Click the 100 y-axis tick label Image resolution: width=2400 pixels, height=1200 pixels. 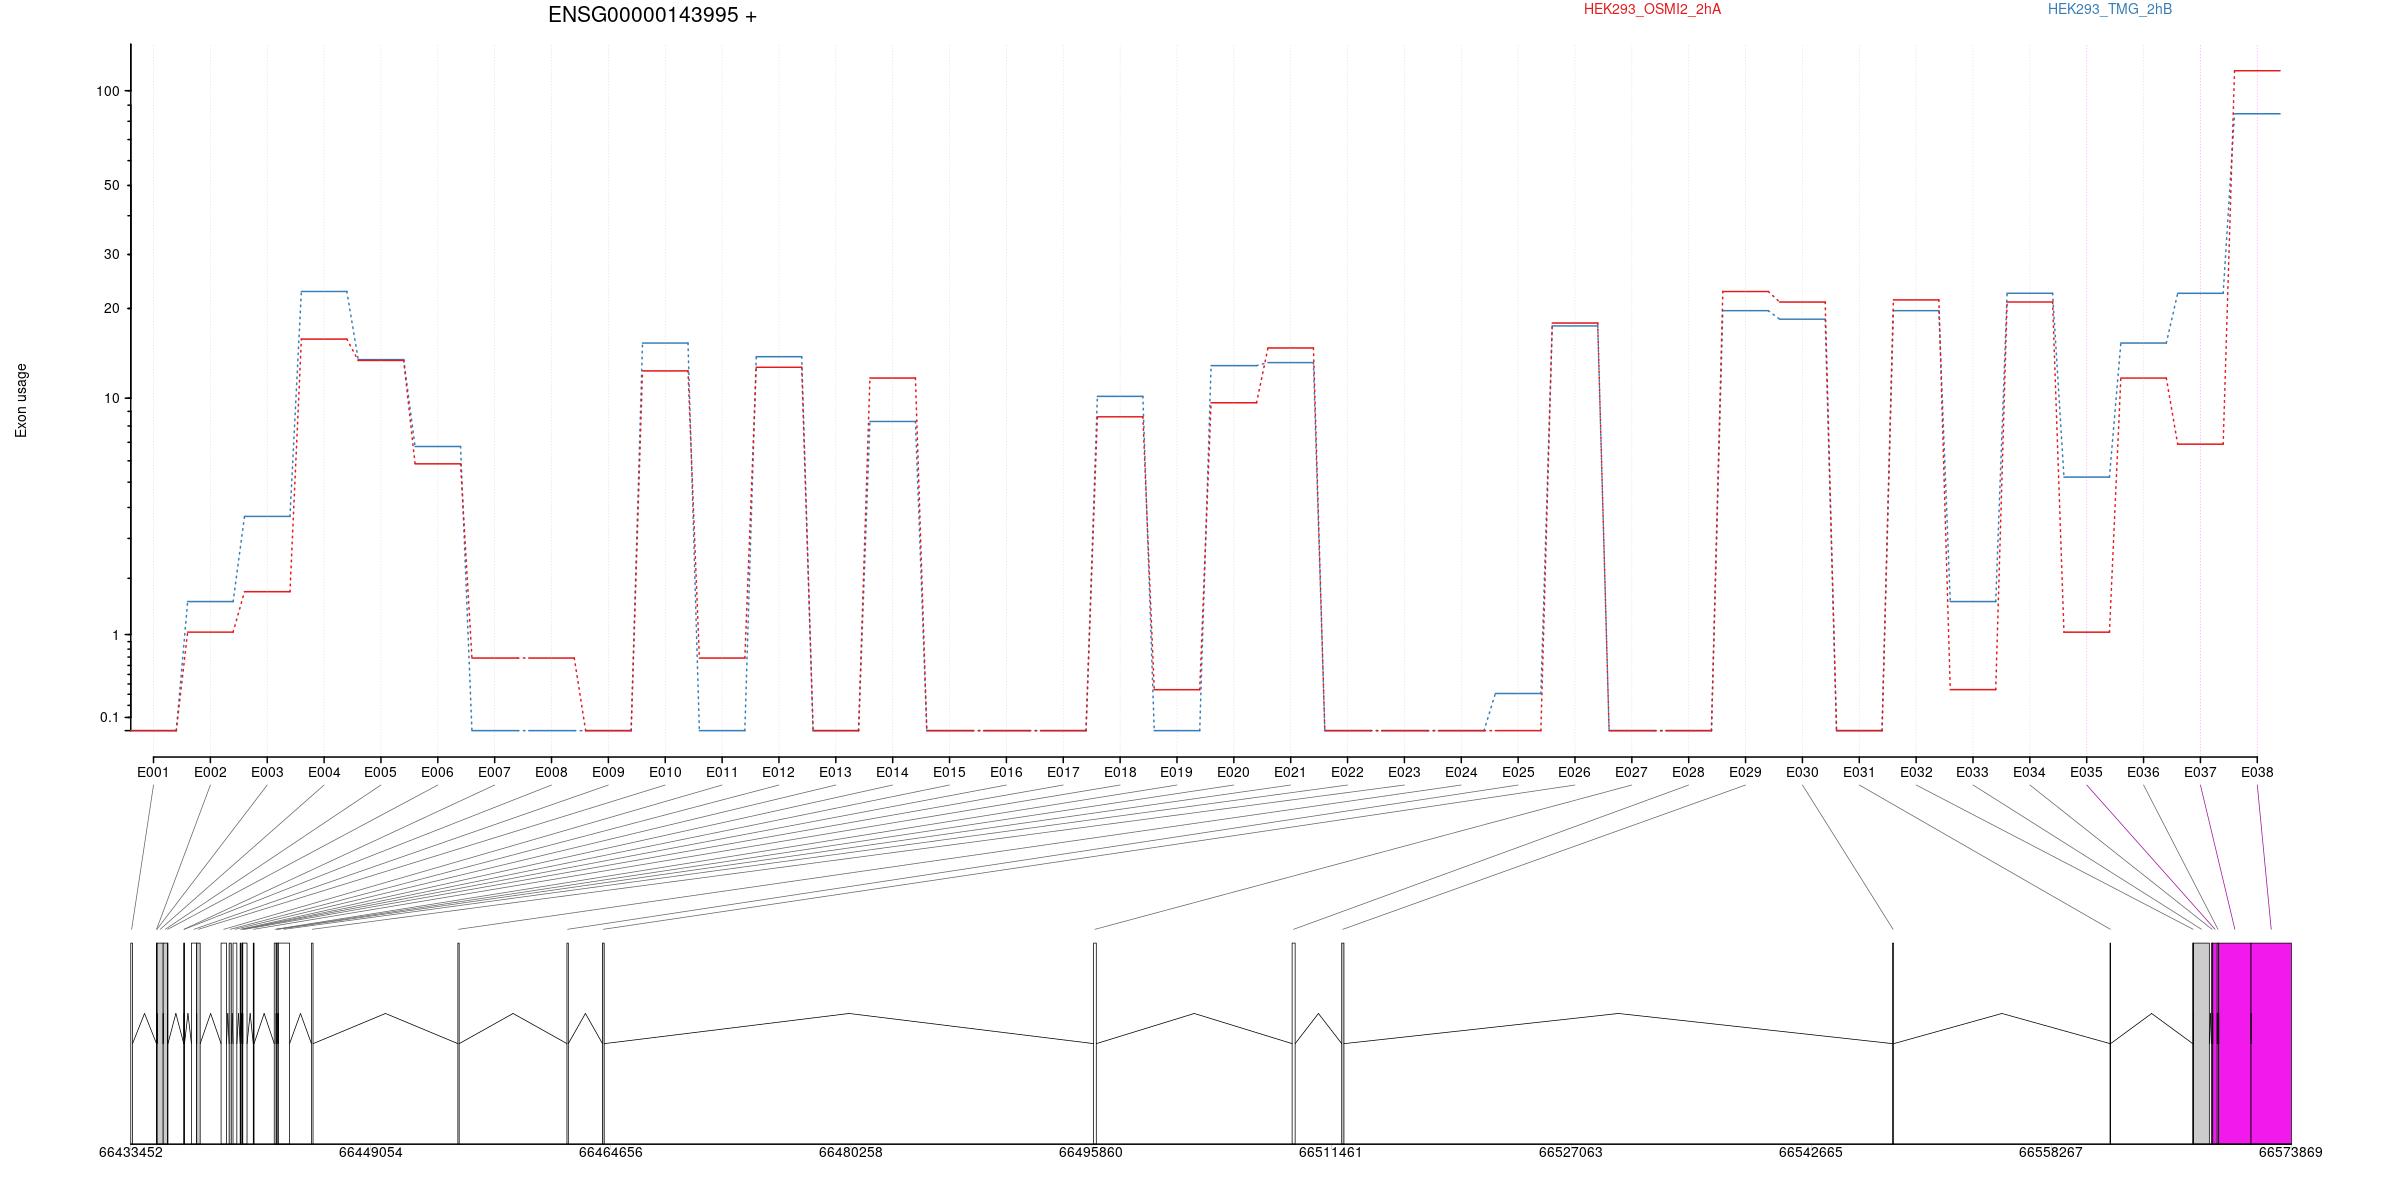(x=107, y=91)
